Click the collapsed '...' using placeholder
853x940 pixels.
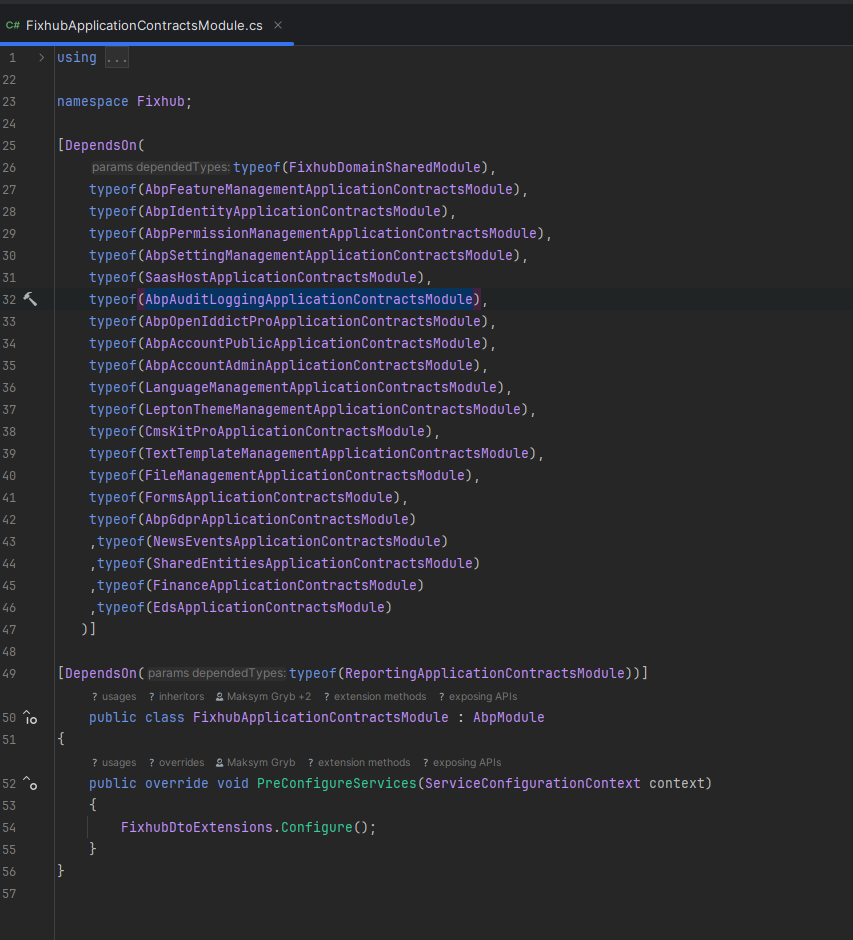point(117,58)
